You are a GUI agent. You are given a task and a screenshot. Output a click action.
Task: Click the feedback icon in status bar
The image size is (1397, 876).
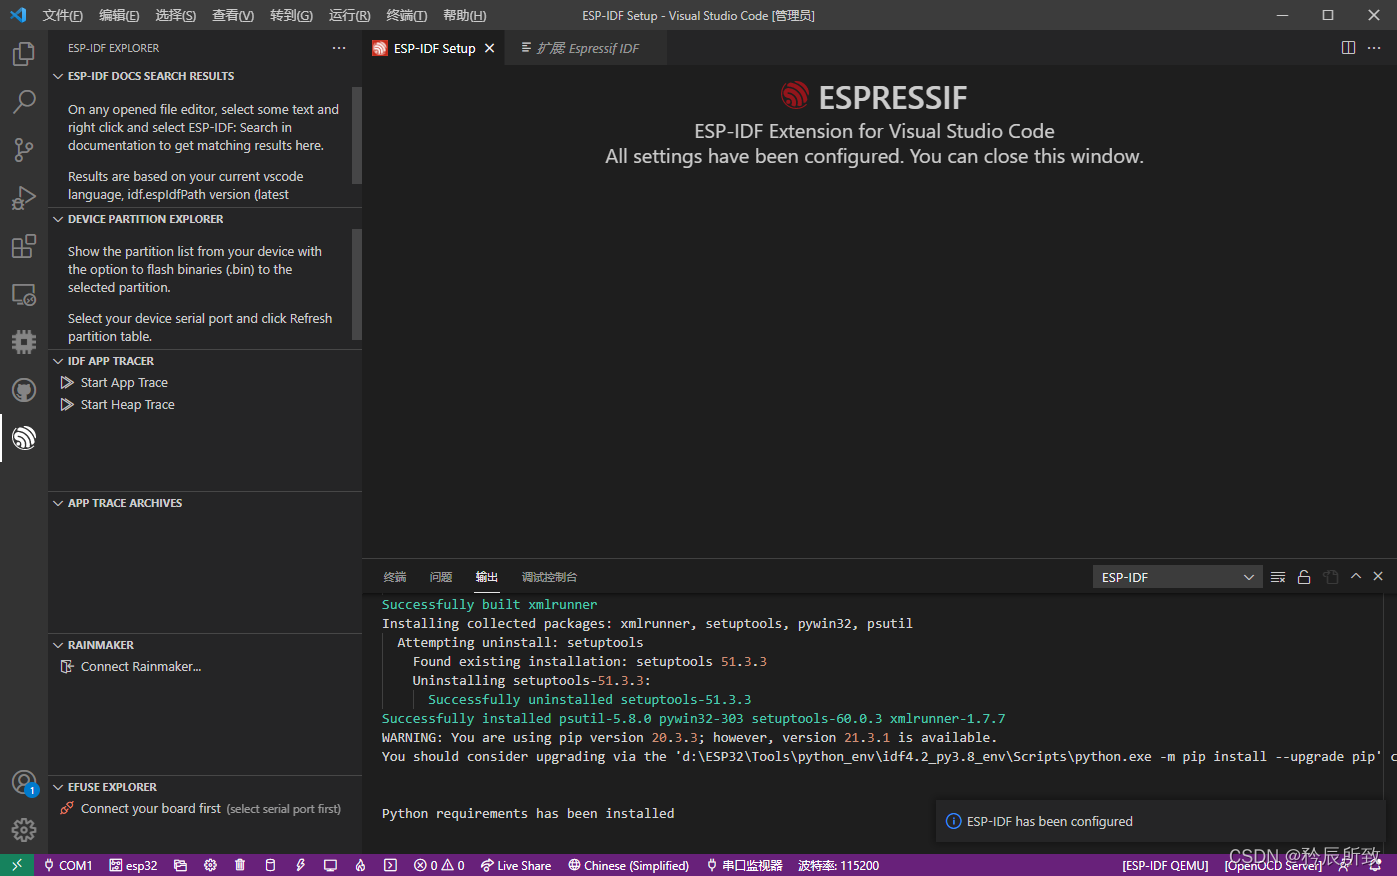(1344, 865)
